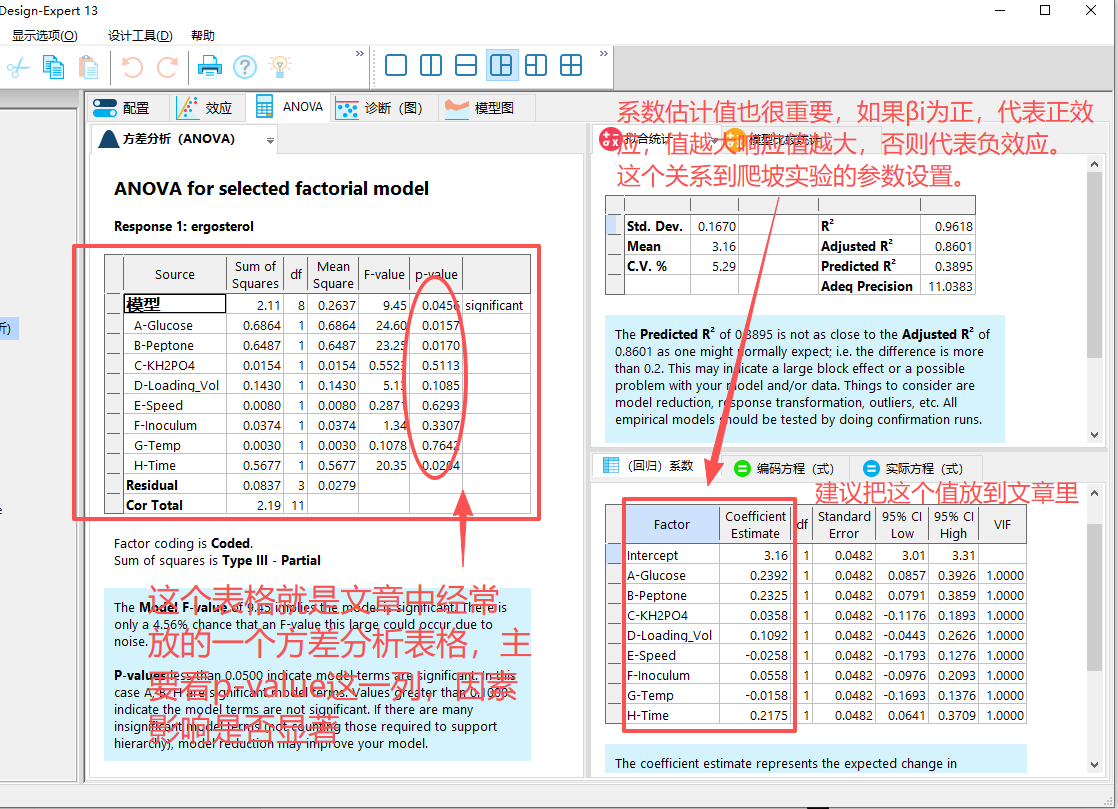Switch to single pane layout
The height and width of the screenshot is (809, 1118).
396,66
